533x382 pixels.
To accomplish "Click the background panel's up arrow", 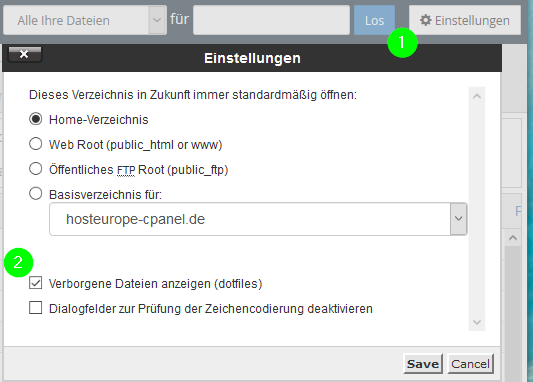I will point(513,238).
